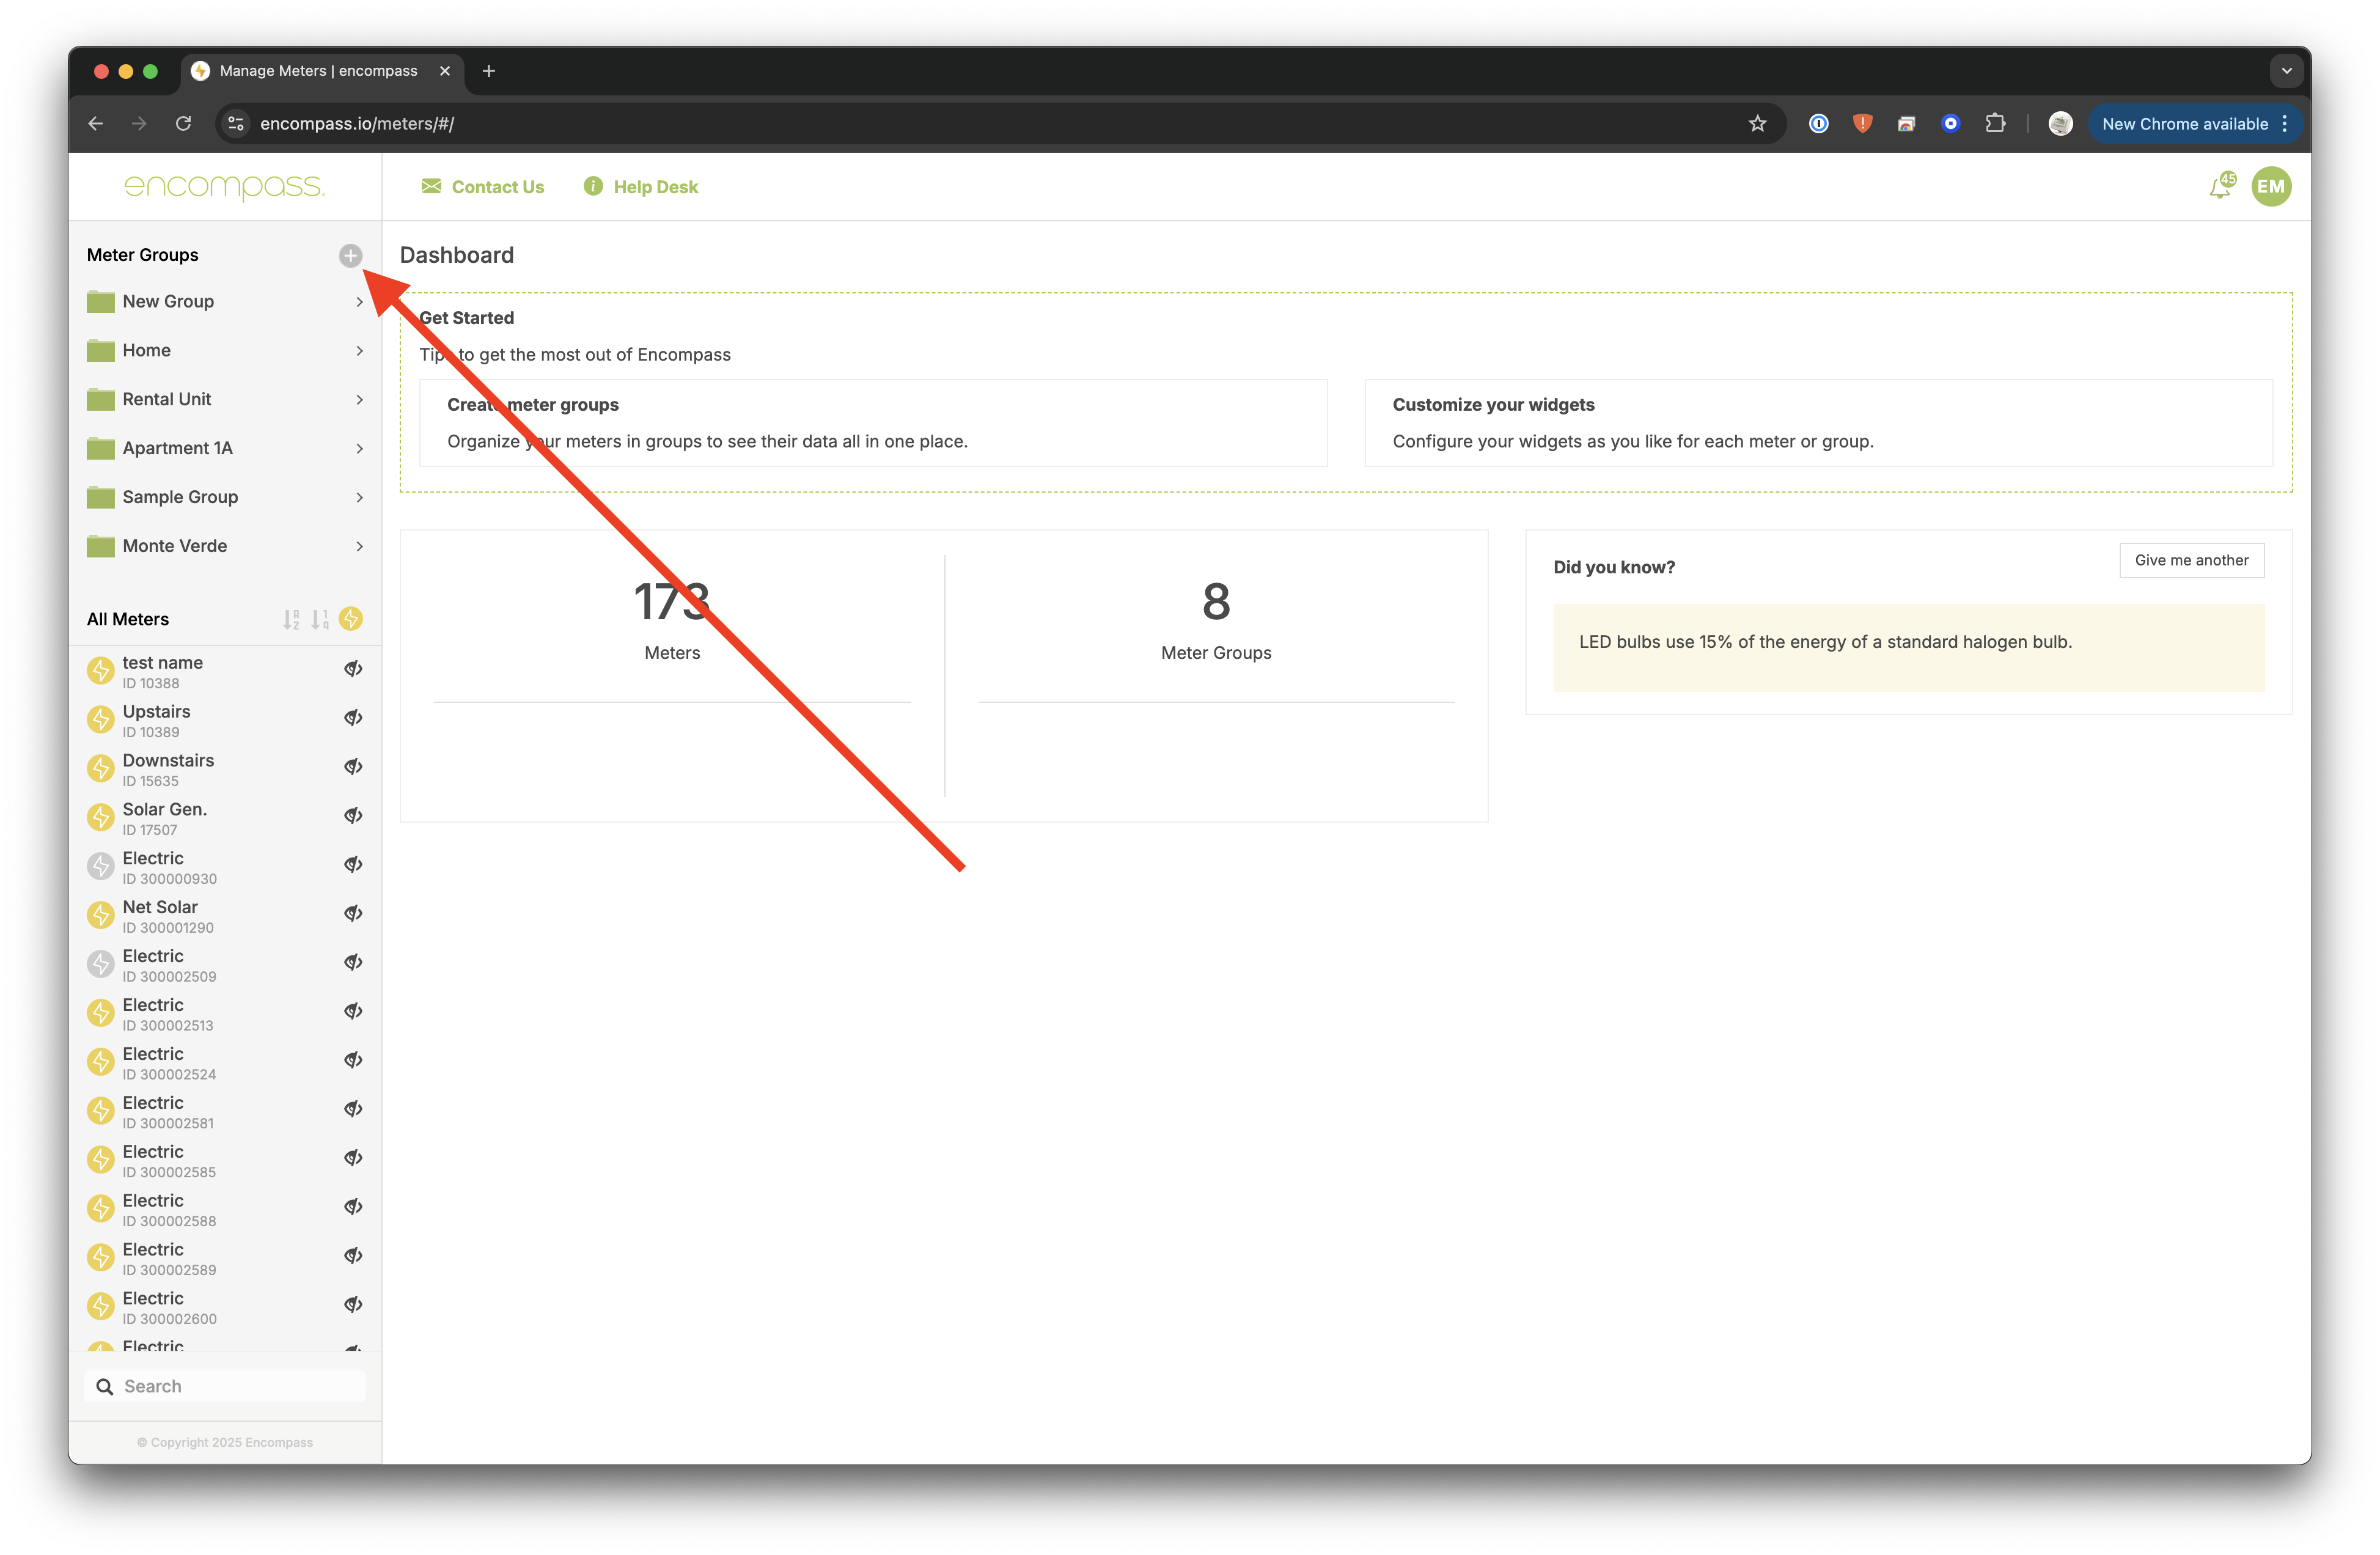Image resolution: width=2380 pixels, height=1555 pixels.
Task: Click the Solar Gen. meter lightning icon
Action: pos(100,817)
